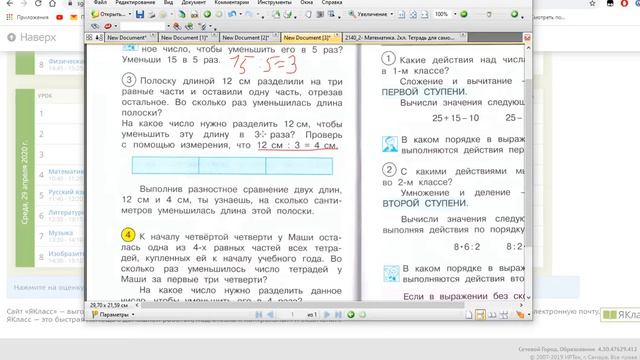Click the actual size page icon
This screenshot has height=360, width=640.
pyautogui.click(x=402, y=15)
